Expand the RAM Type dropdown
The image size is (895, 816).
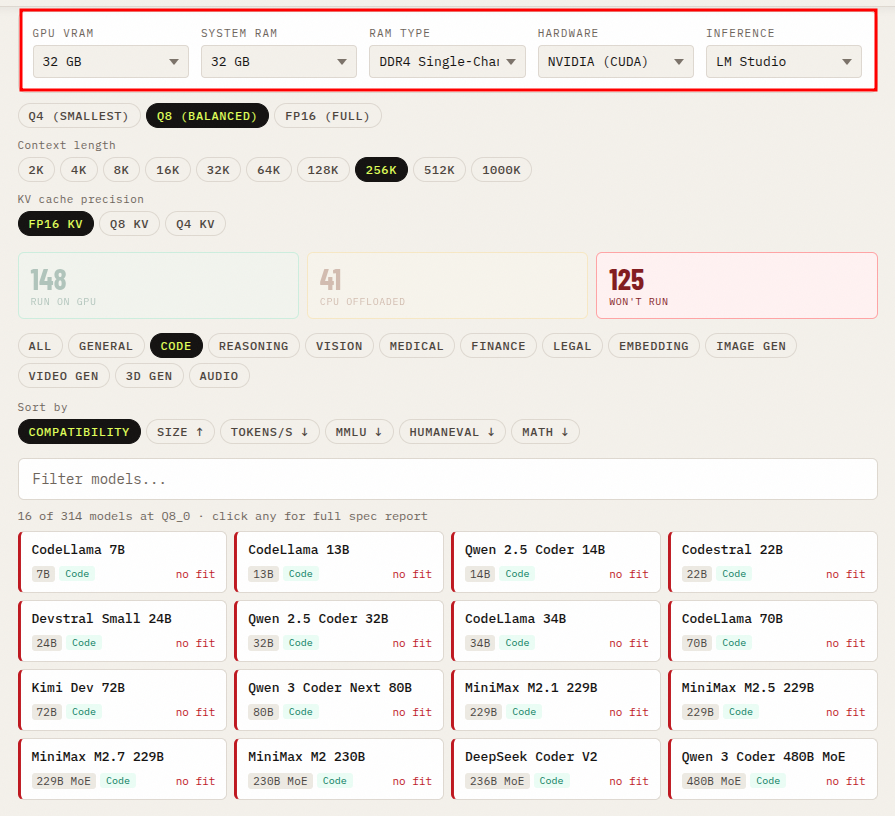tap(447, 62)
